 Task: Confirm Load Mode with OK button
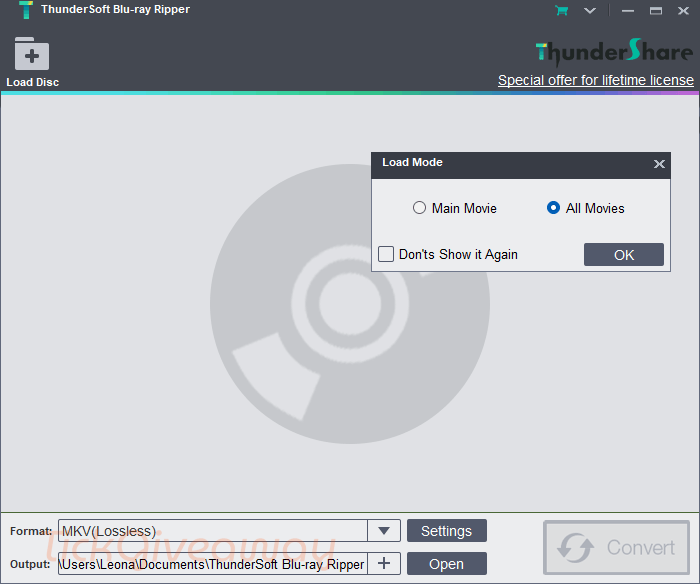624,254
